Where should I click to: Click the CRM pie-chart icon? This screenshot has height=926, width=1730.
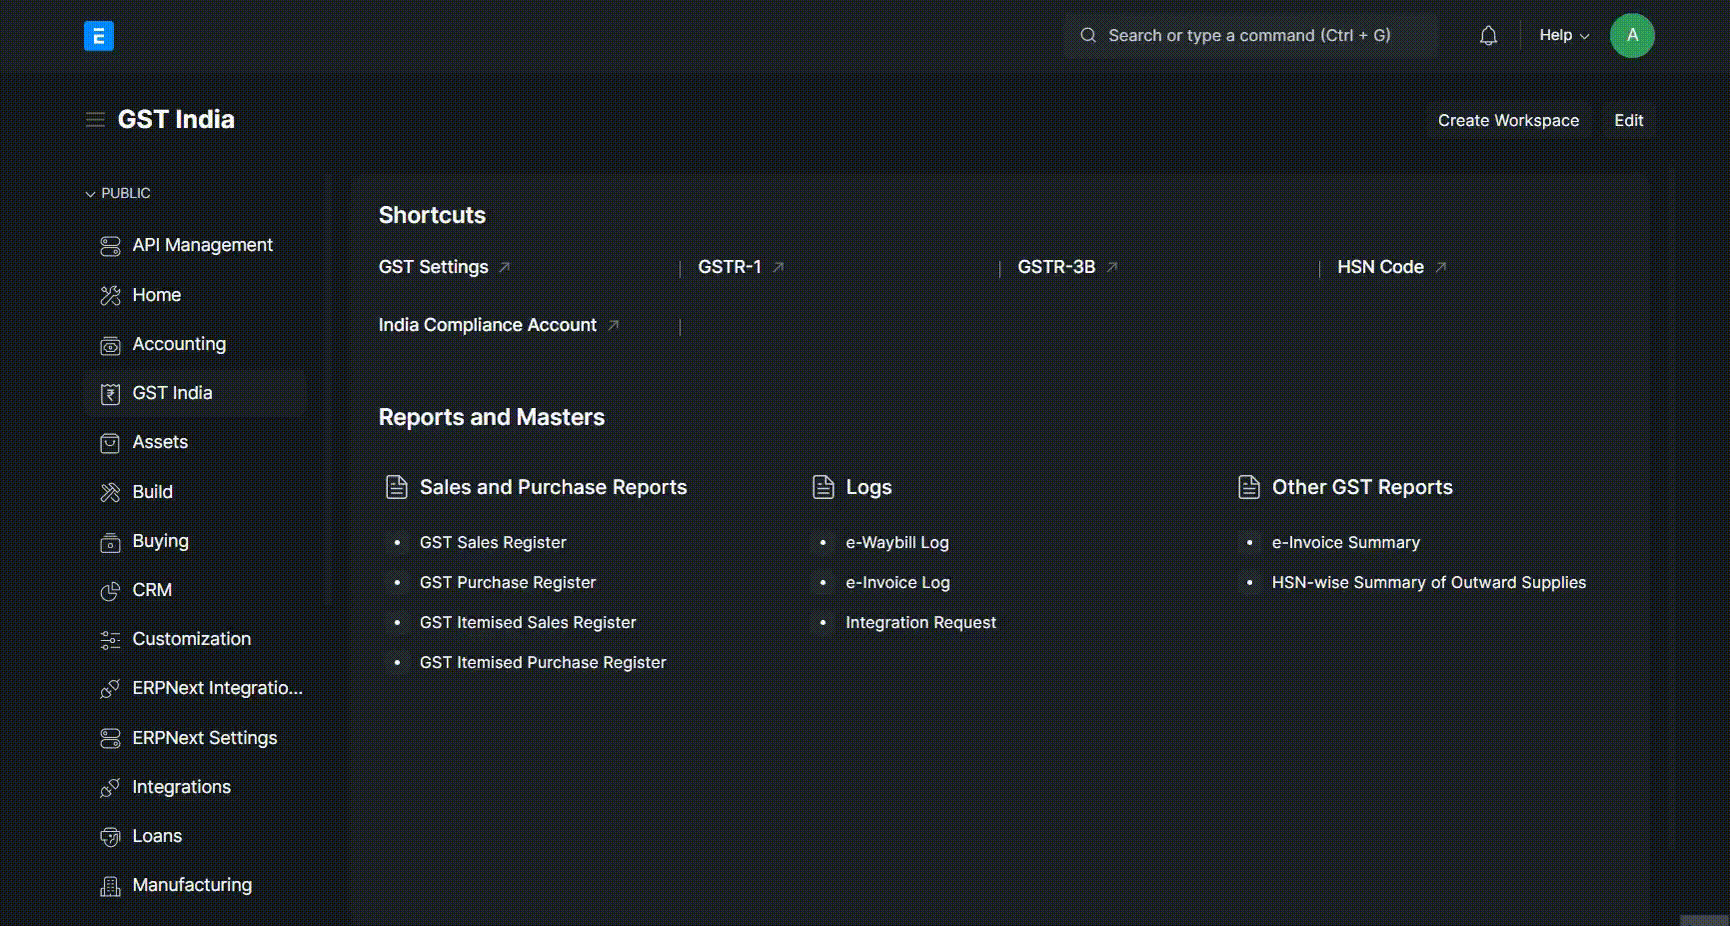(110, 591)
